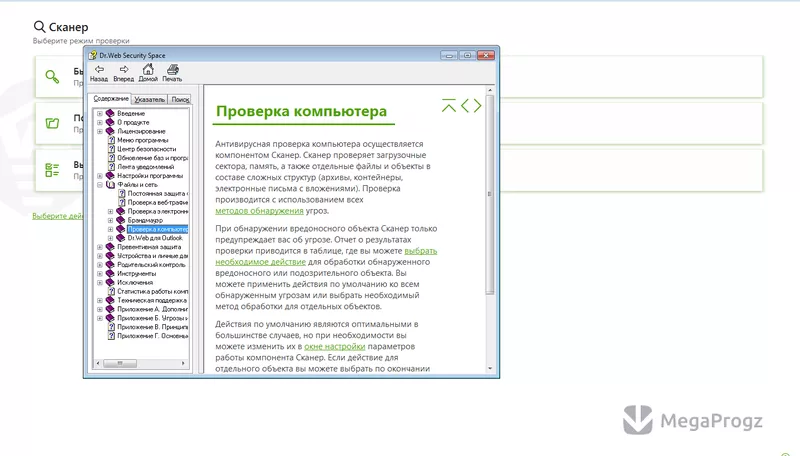Click the open book icon of Файлы и сеть
800x456 pixels.
click(110, 185)
